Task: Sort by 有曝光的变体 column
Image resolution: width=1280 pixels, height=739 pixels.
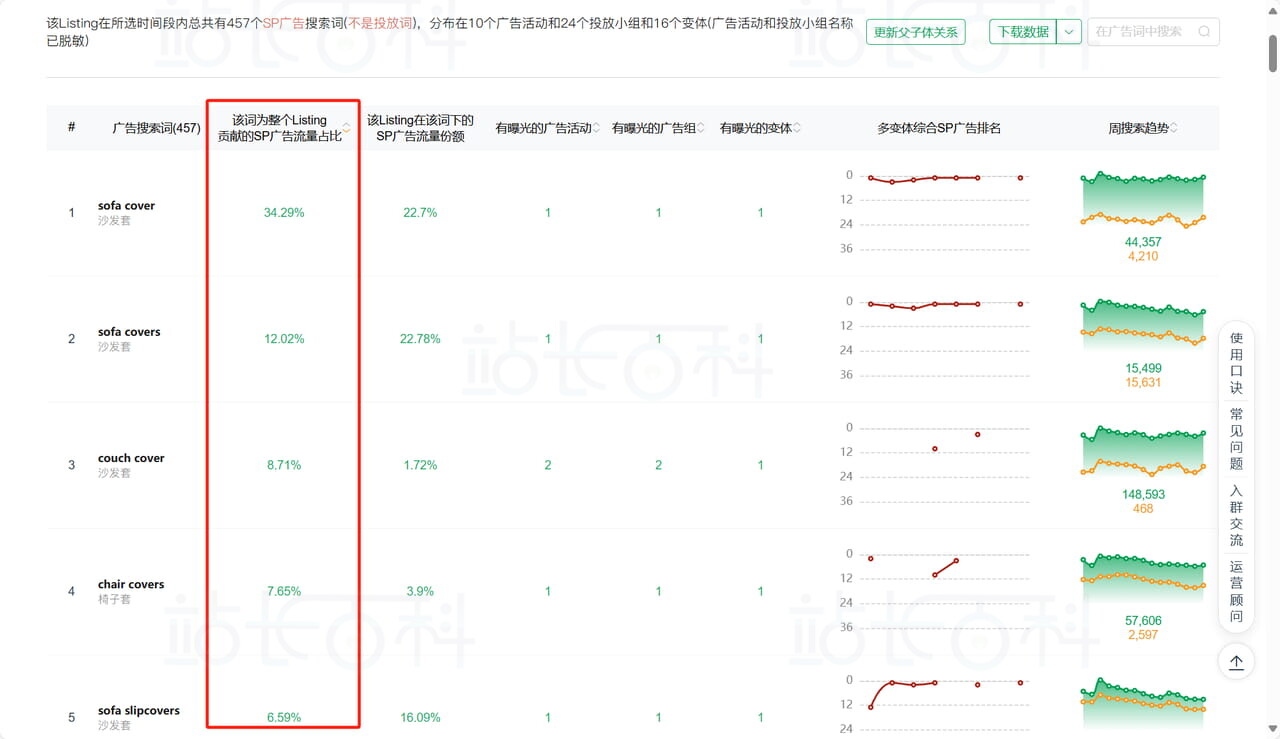Action: [x=797, y=128]
